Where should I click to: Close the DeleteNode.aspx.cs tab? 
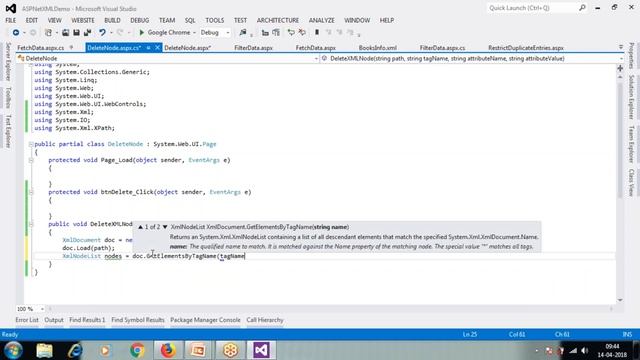[158, 48]
